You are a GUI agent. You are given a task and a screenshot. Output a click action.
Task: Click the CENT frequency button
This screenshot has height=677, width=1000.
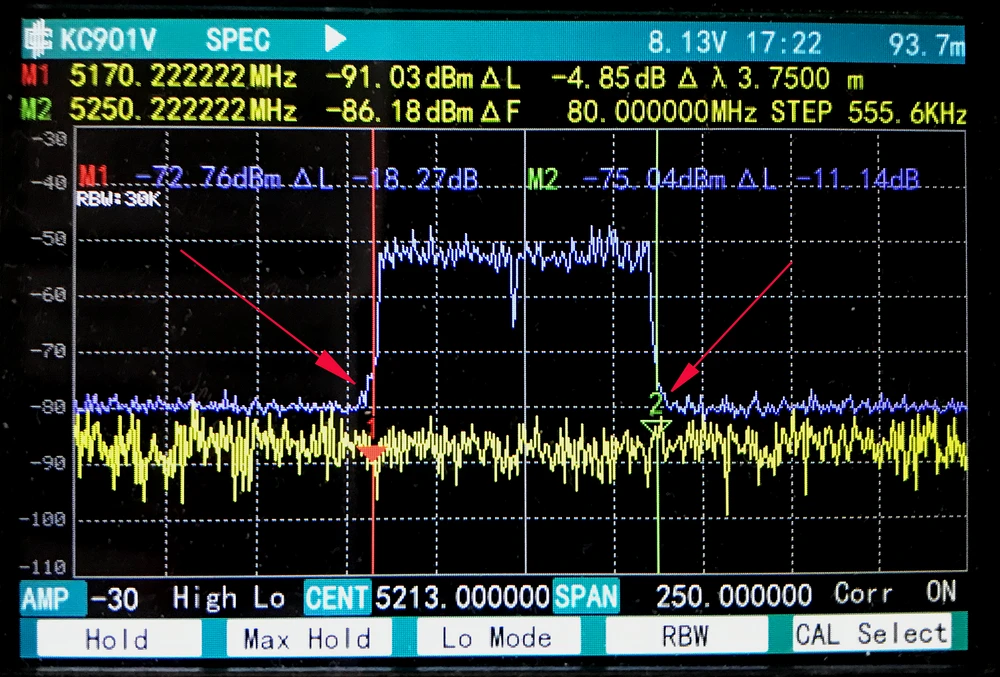tap(334, 596)
